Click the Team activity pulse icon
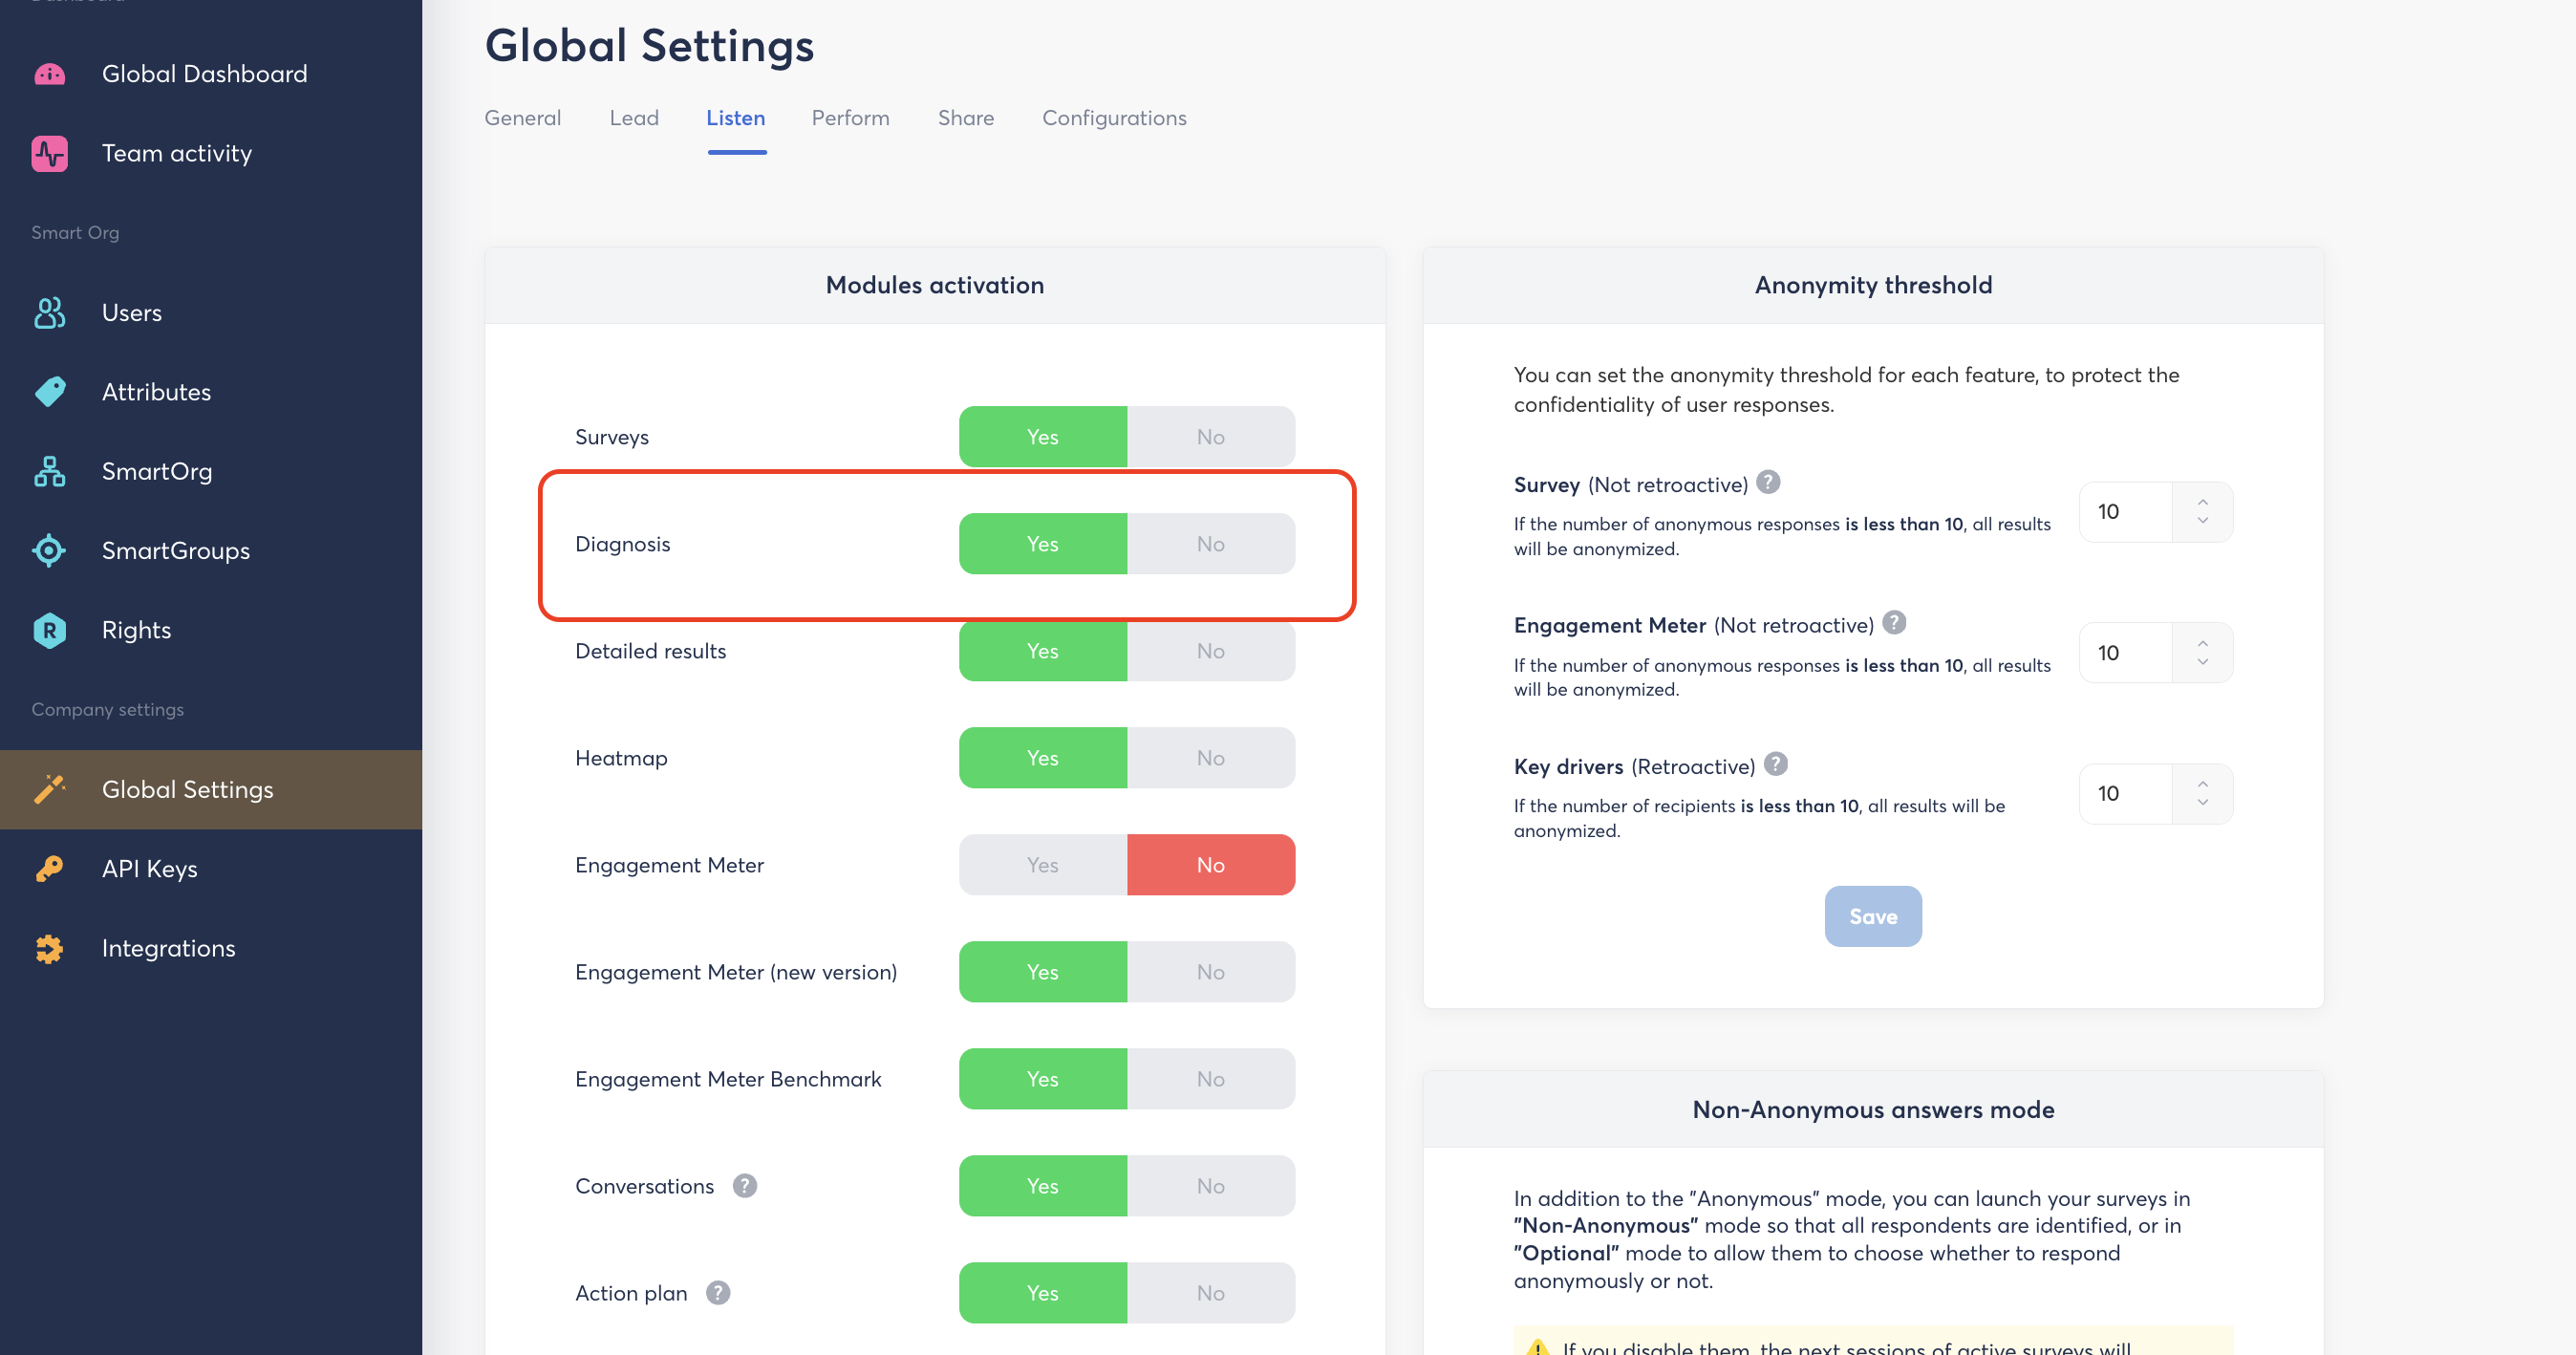Screen dimensions: 2576x1355 [49, 153]
